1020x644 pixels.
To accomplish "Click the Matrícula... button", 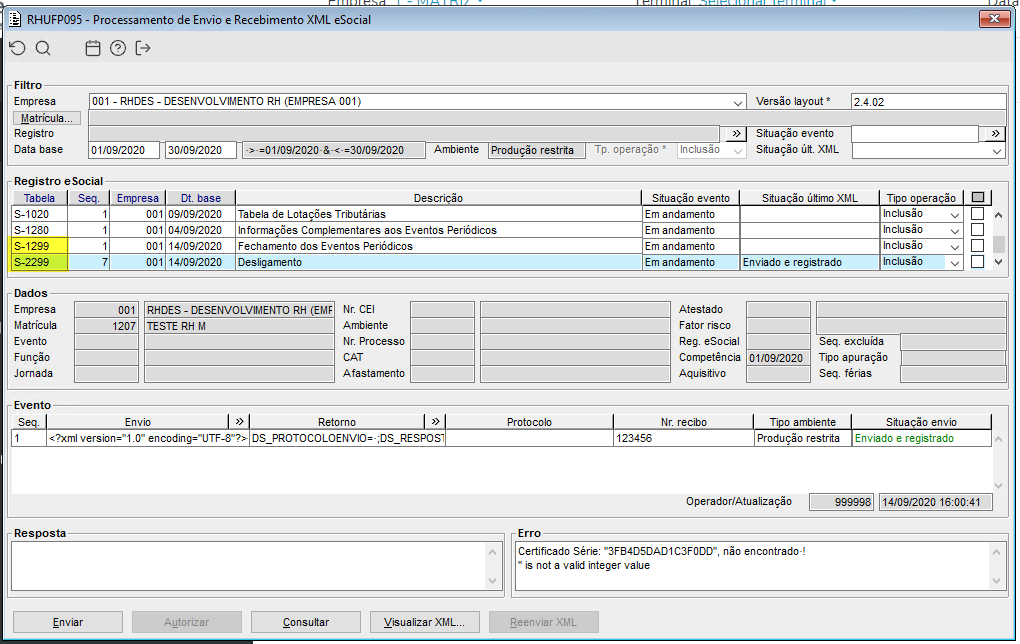I will [x=47, y=118].
